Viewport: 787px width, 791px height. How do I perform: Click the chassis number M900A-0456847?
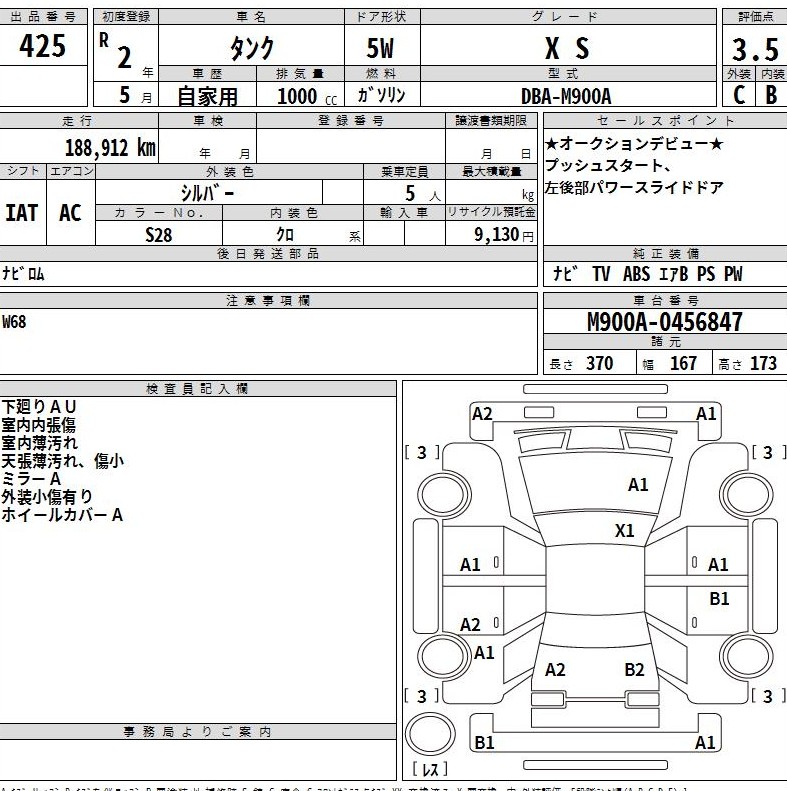pyautogui.click(x=664, y=321)
